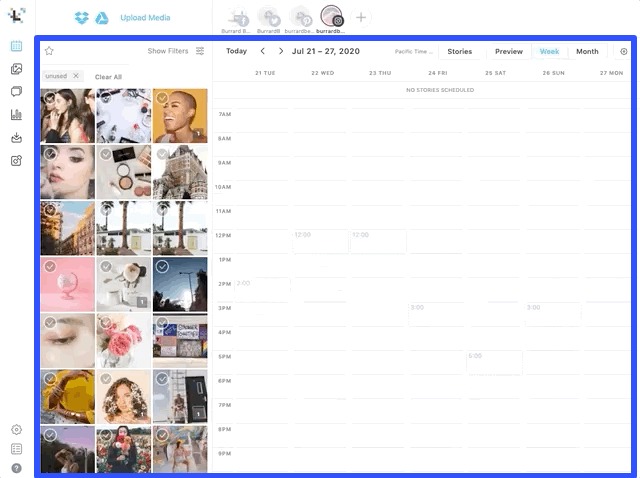Remove the unused filter tag
640x478 pixels.
76,76
